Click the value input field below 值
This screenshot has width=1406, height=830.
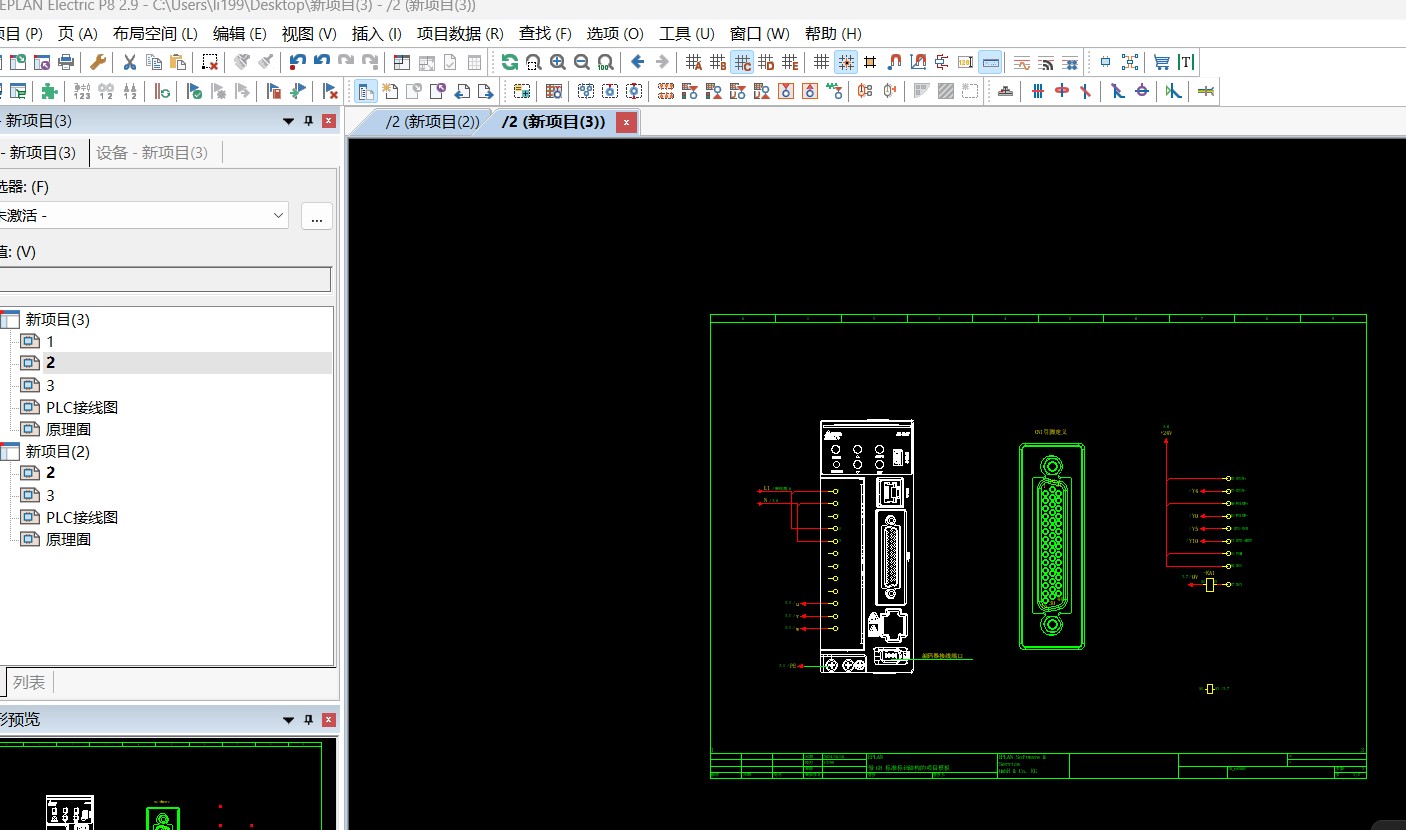[x=165, y=279]
